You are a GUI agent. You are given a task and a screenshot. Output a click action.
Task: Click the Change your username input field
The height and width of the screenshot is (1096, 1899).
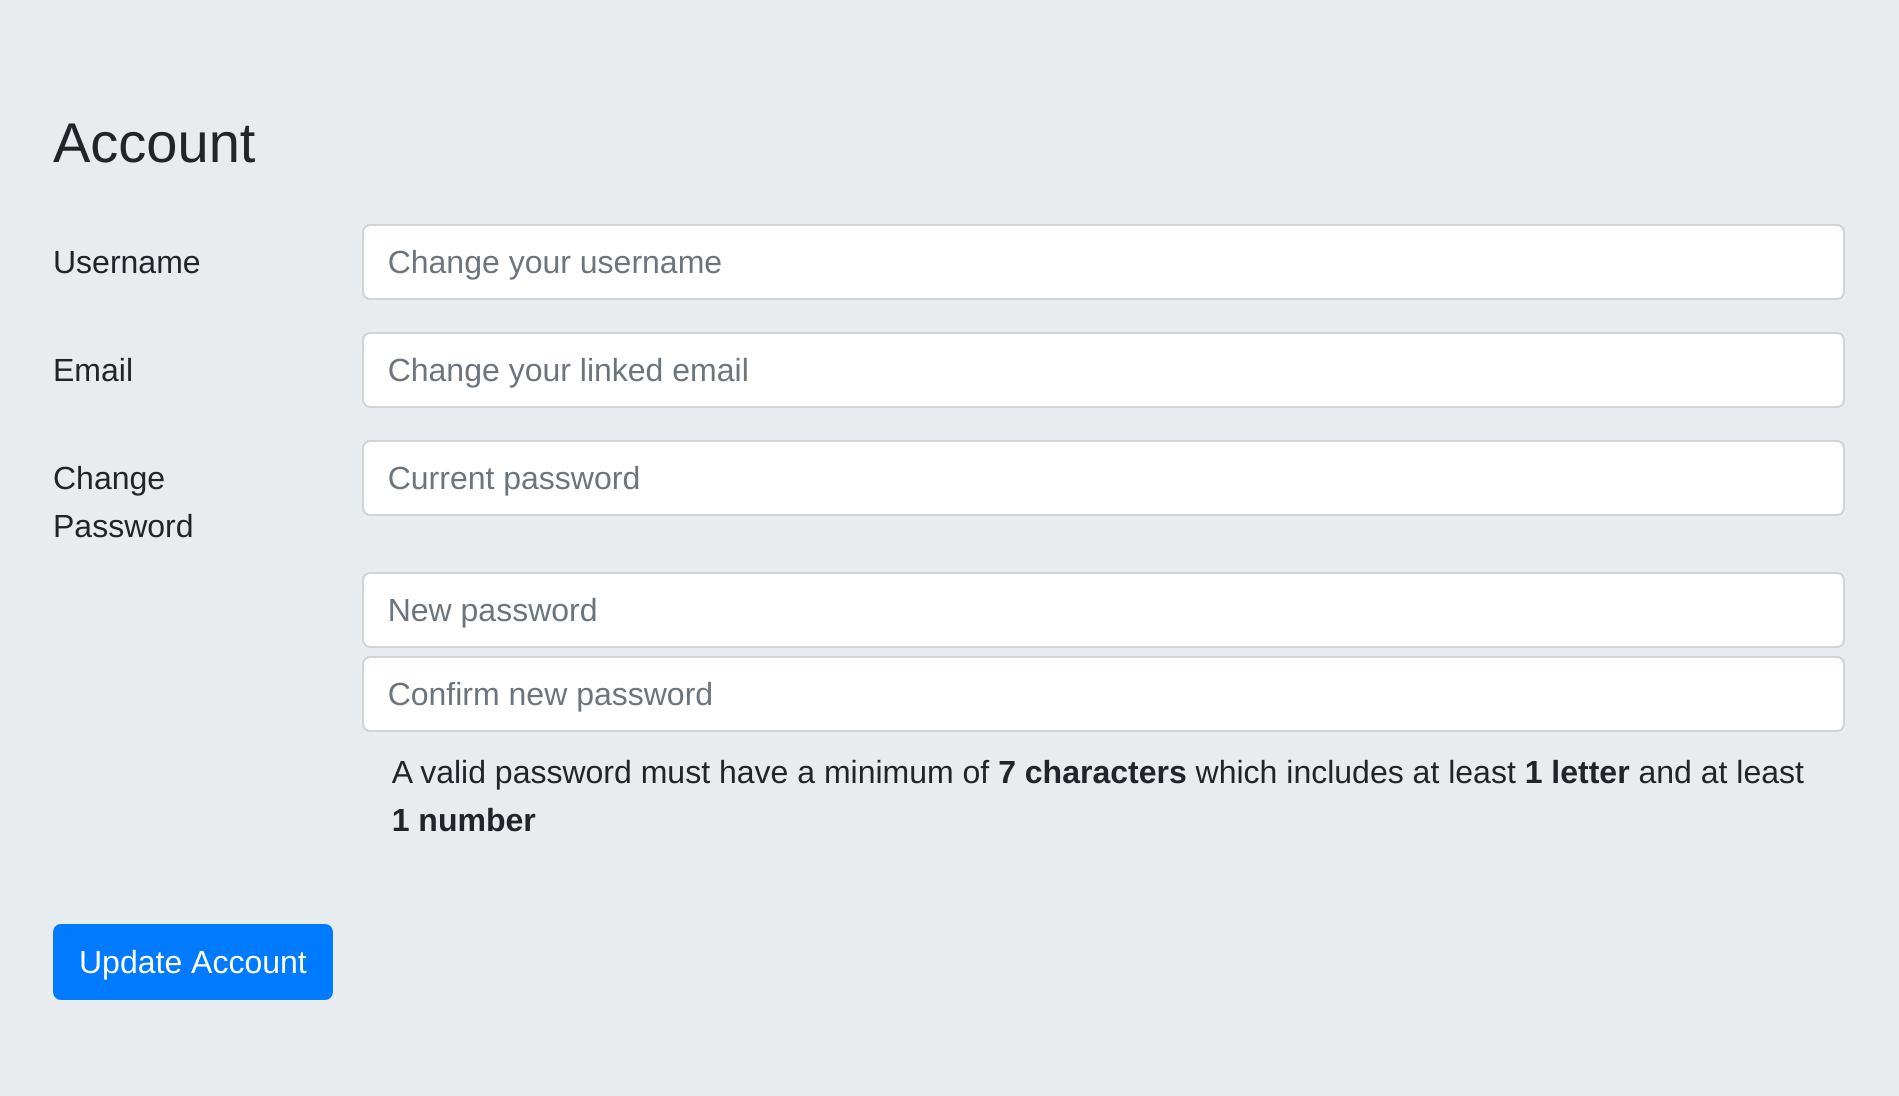pos(1100,262)
